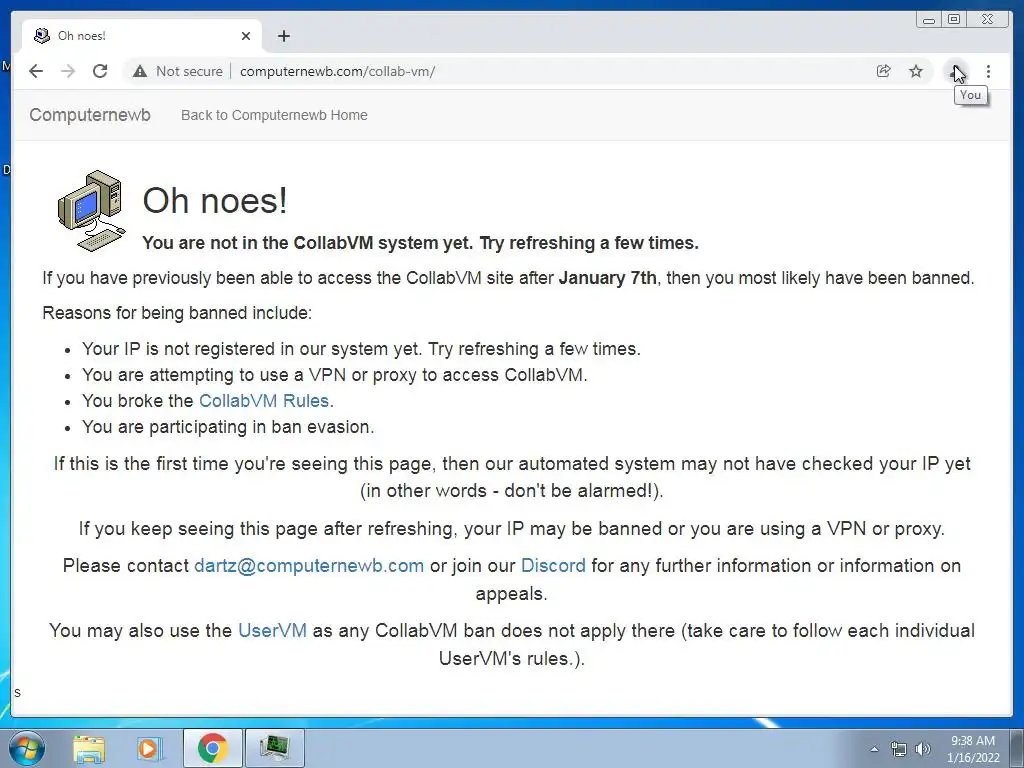
Task: Reload the current page
Action: coord(100,71)
